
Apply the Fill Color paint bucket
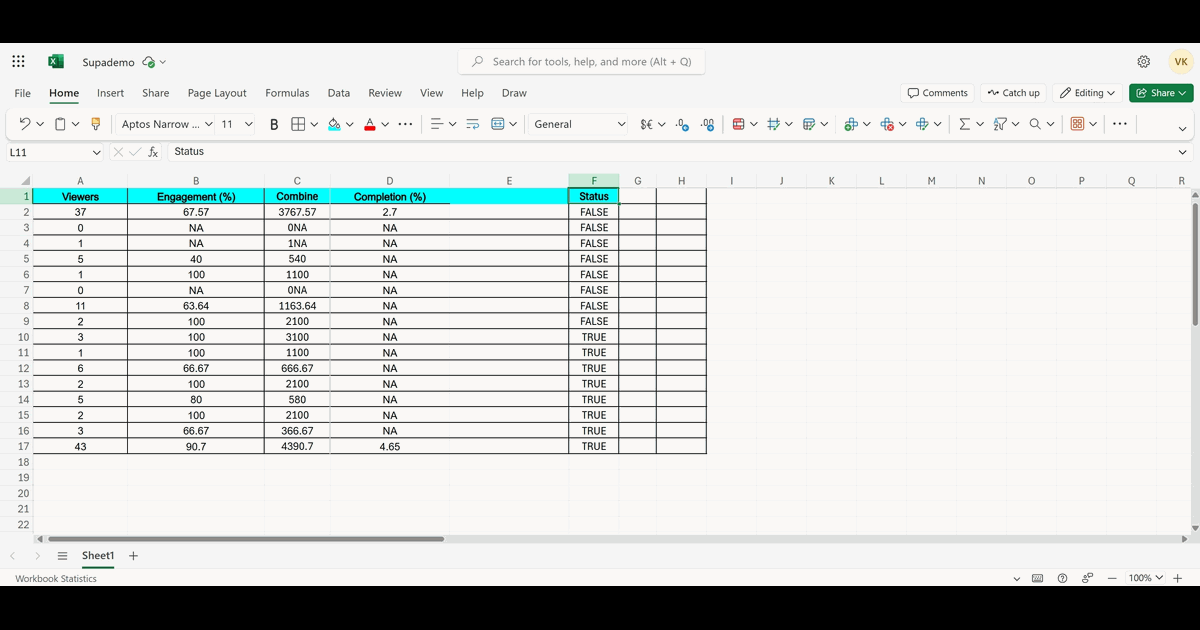coord(334,124)
